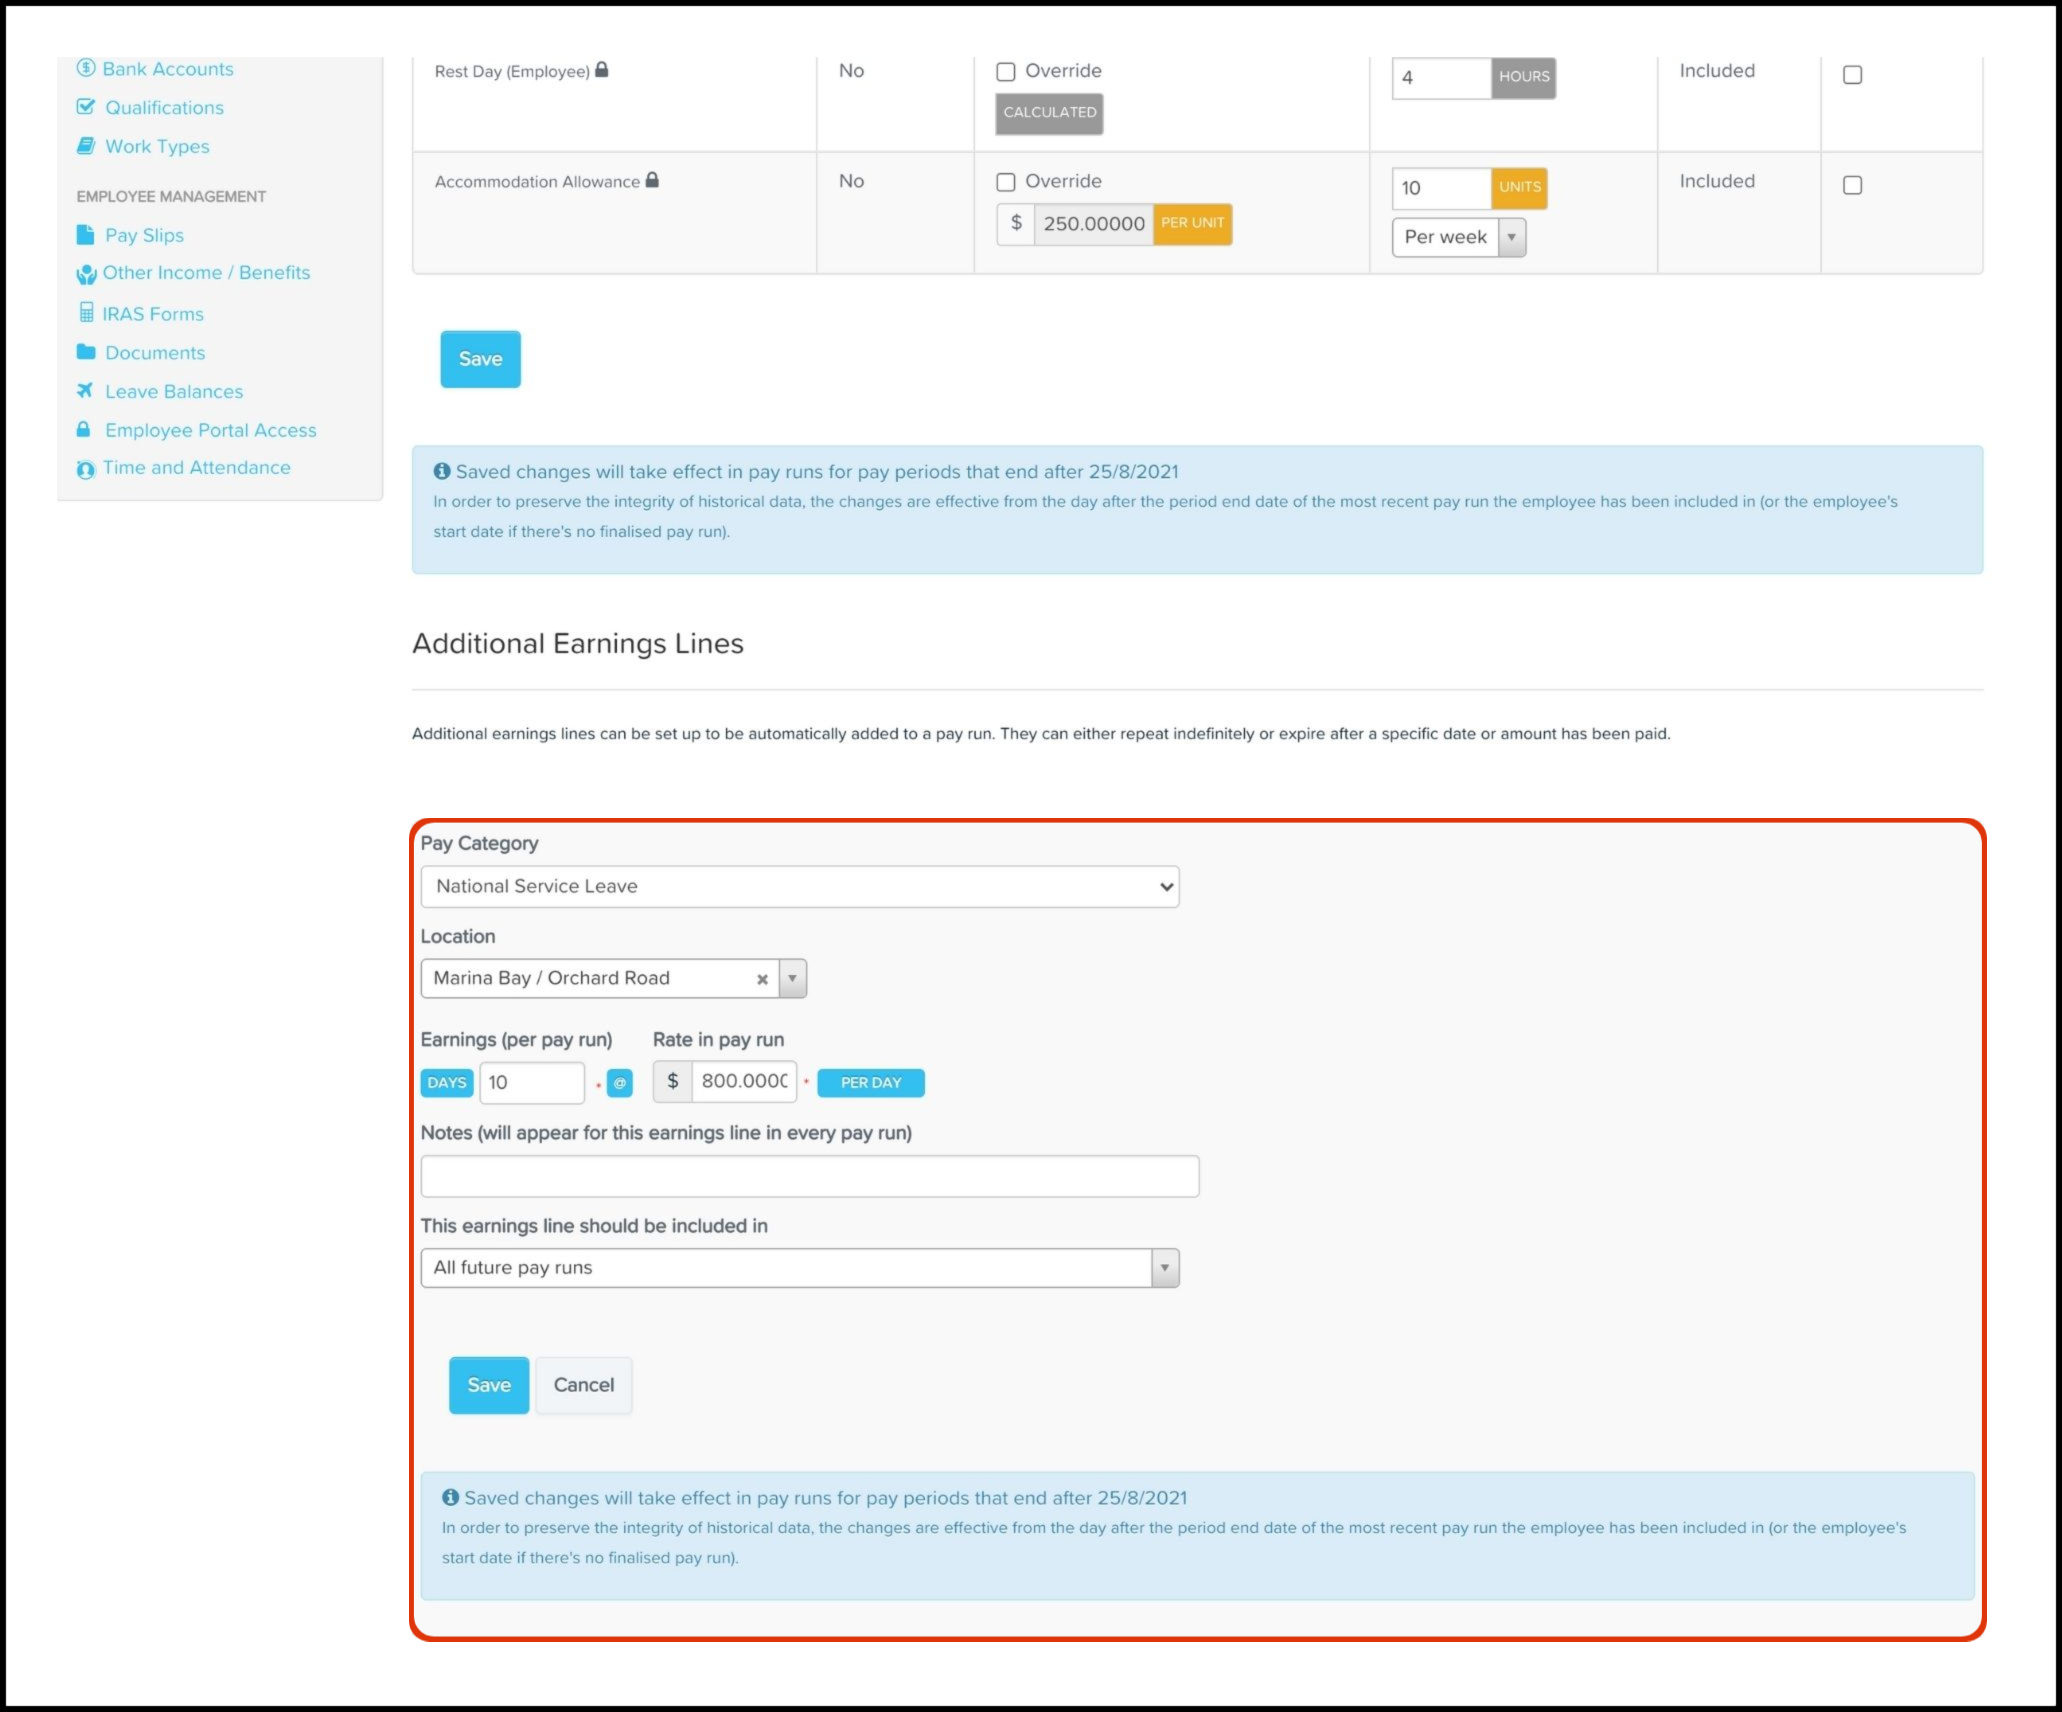Click Save below the Cancel-paired earnings form

pos(488,1385)
